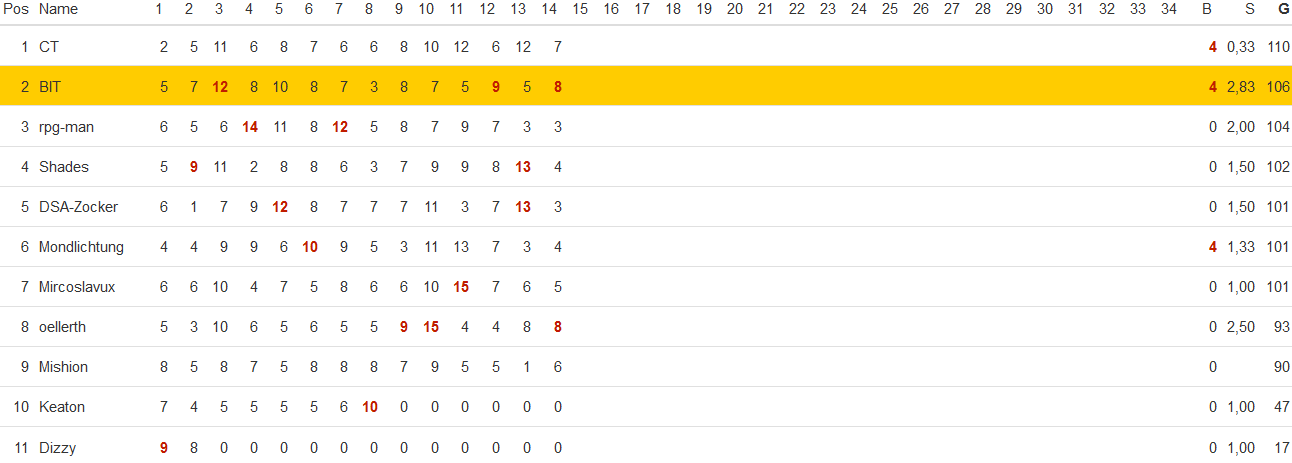Click the oellerth player name
Image resolution: width=1292 pixels, height=463 pixels.
pyautogui.click(x=63, y=327)
